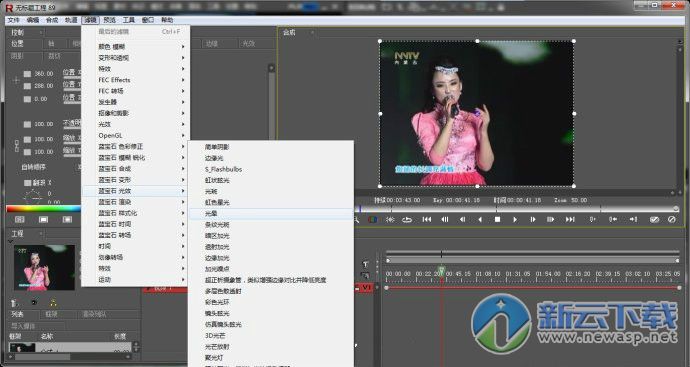This screenshot has width=690, height=367.
Task: Click the circle-slash icon at transport right
Action: pos(672,219)
